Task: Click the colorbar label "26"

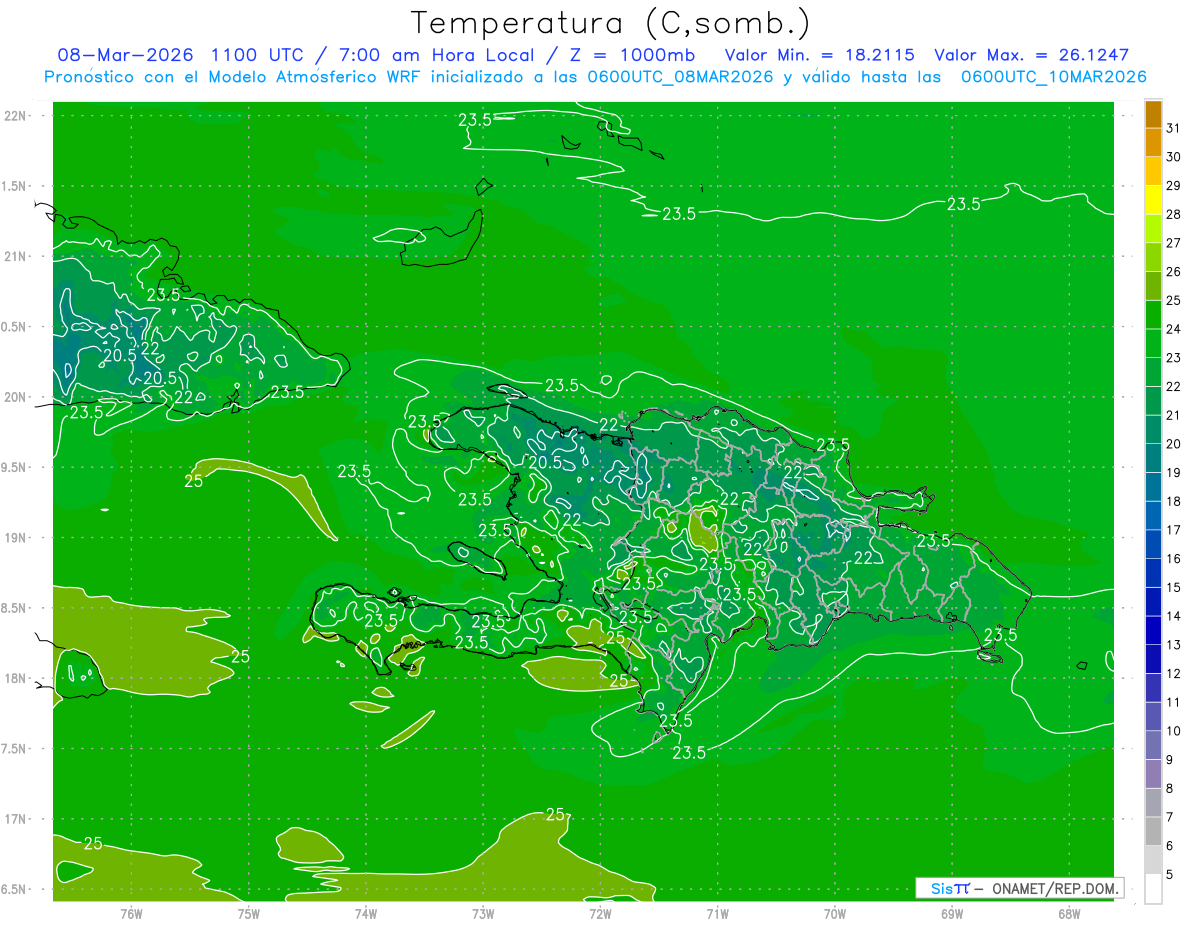Action: pyautogui.click(x=1173, y=271)
